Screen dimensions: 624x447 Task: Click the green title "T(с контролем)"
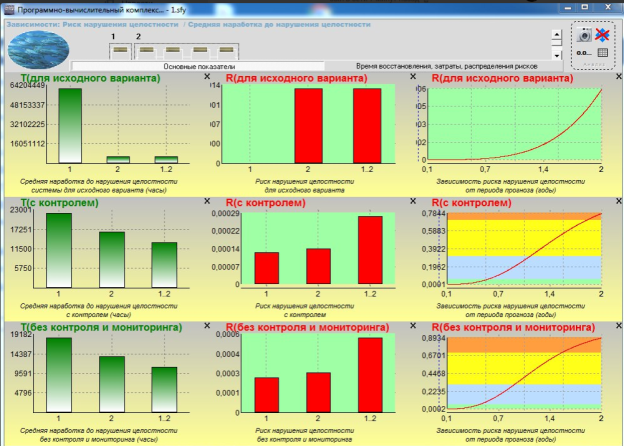click(59, 203)
